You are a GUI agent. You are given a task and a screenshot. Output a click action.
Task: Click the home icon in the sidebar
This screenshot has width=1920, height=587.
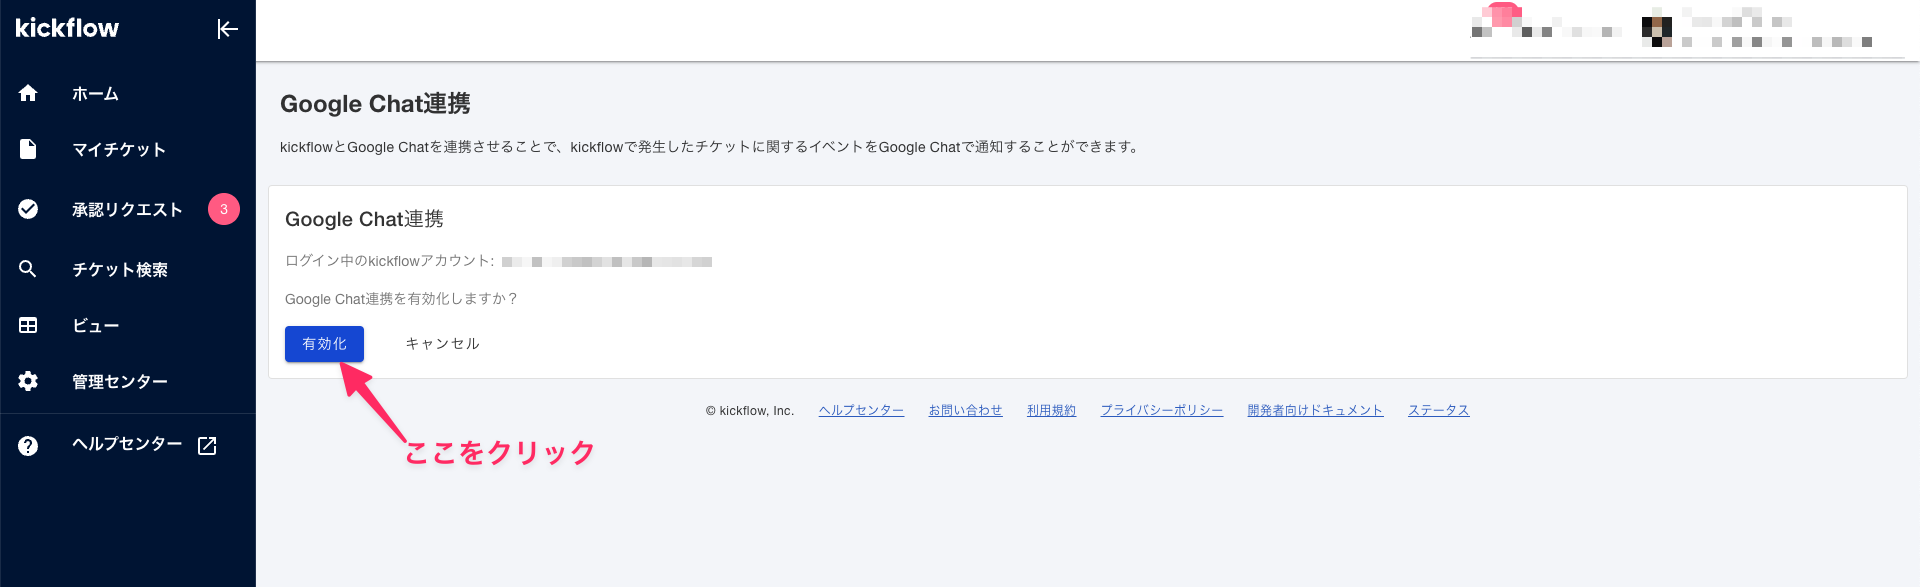click(28, 93)
